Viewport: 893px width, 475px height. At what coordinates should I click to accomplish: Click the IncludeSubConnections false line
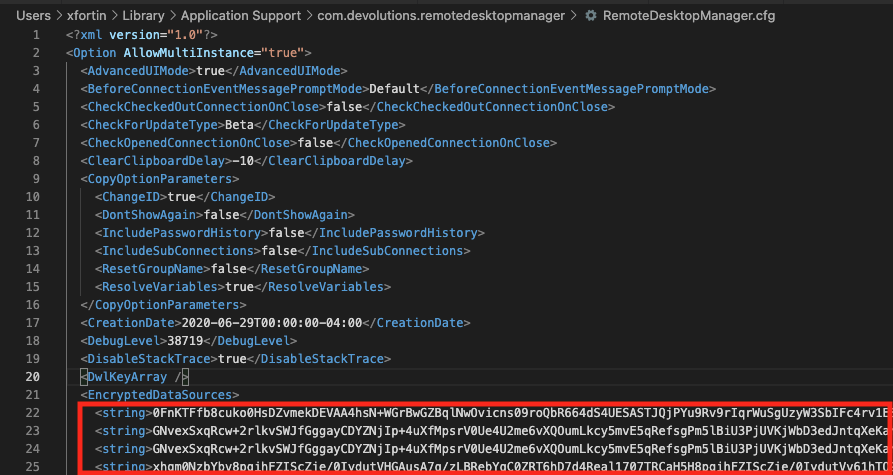point(282,251)
